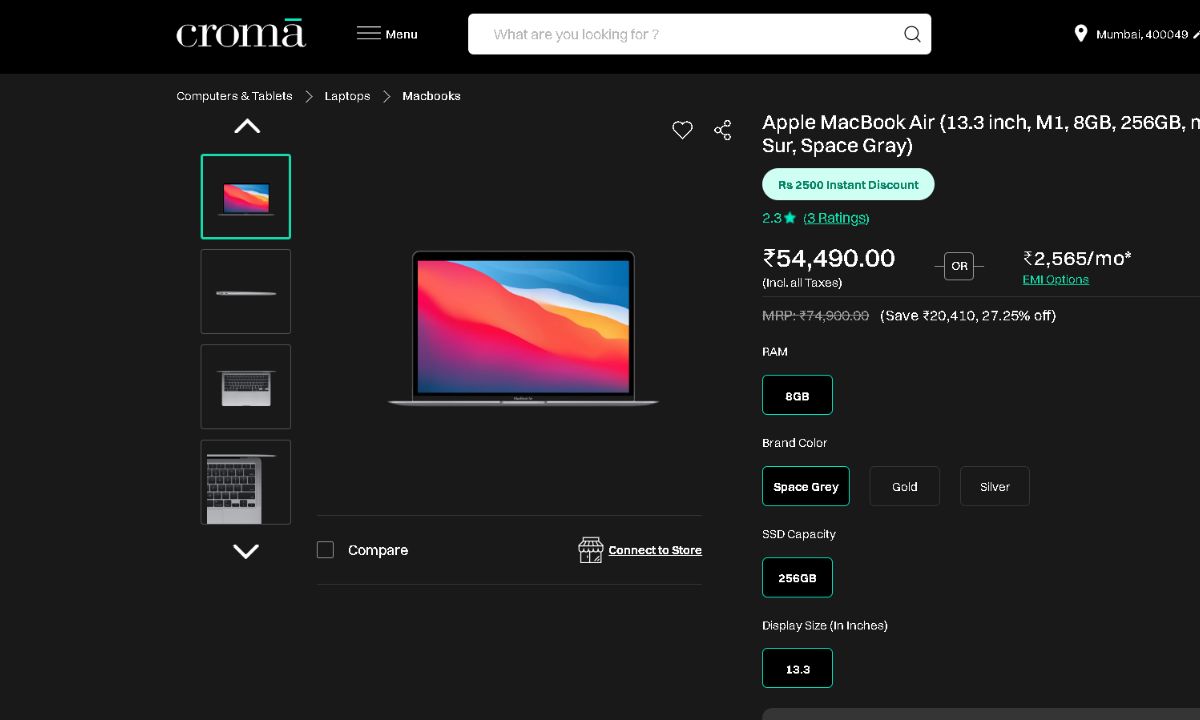Viewport: 1200px width, 720px height.
Task: Choose the Space Grey color option
Action: pos(805,487)
